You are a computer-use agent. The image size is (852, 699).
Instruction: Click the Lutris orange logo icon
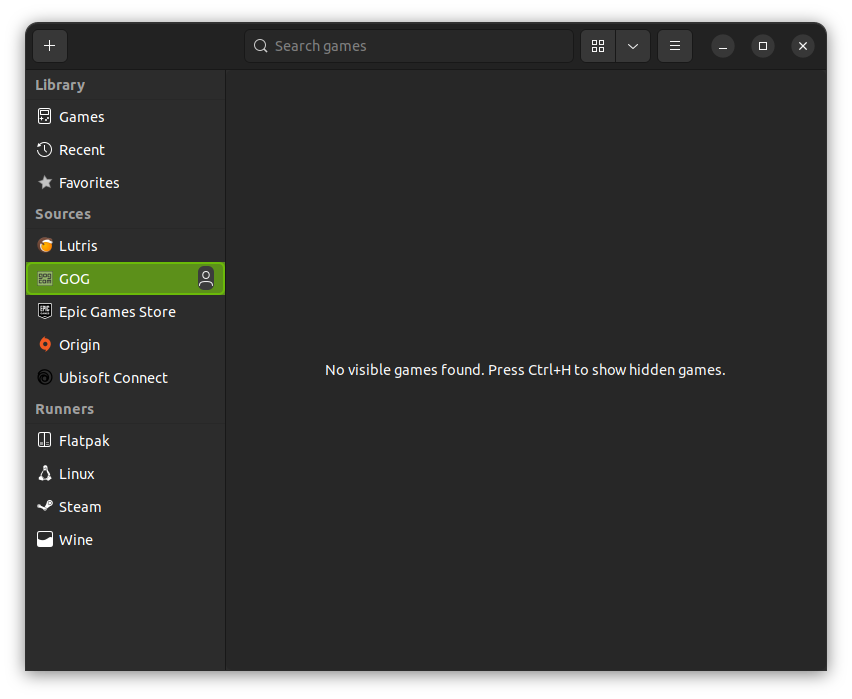tap(45, 245)
